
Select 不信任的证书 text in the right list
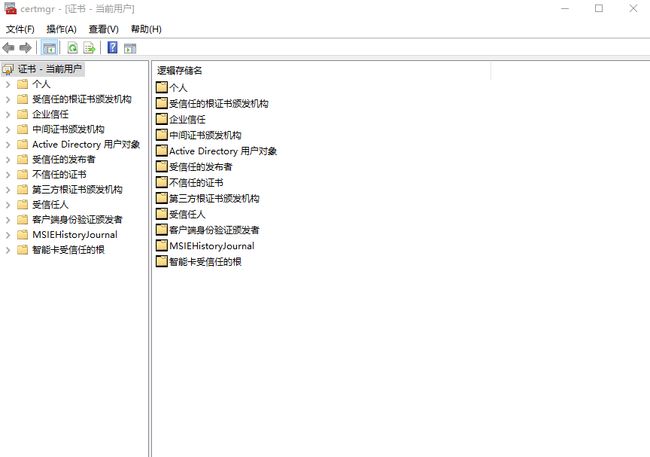pos(196,182)
